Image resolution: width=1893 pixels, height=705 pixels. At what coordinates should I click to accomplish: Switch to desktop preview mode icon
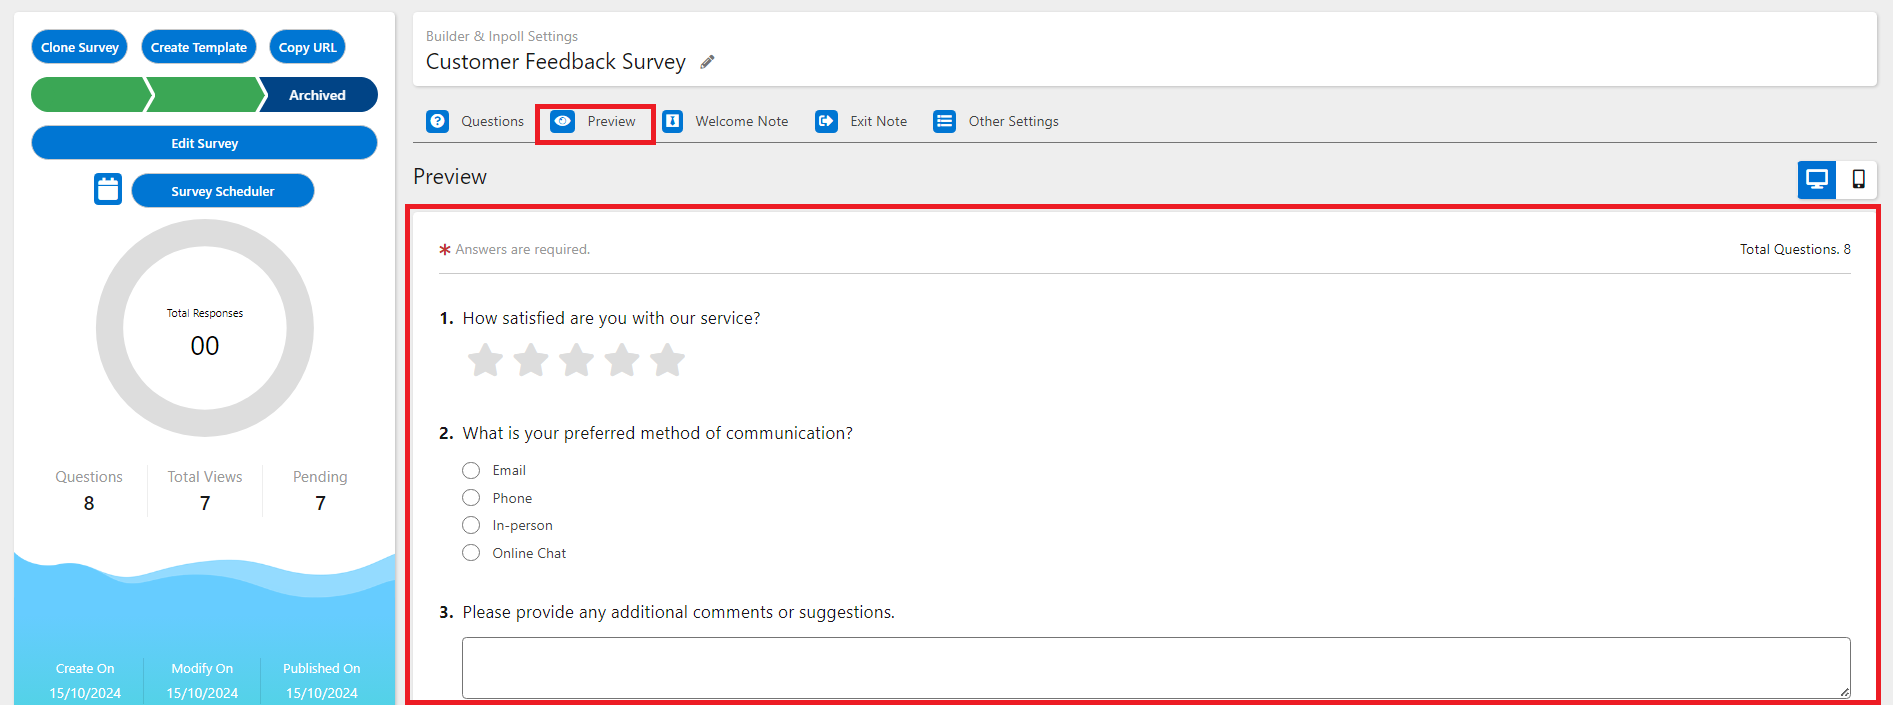1817,180
